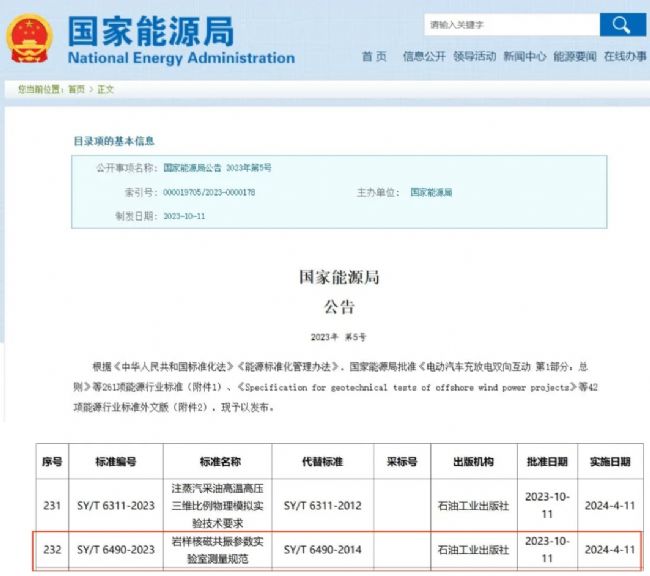Click the national emblem logo

click(30, 38)
